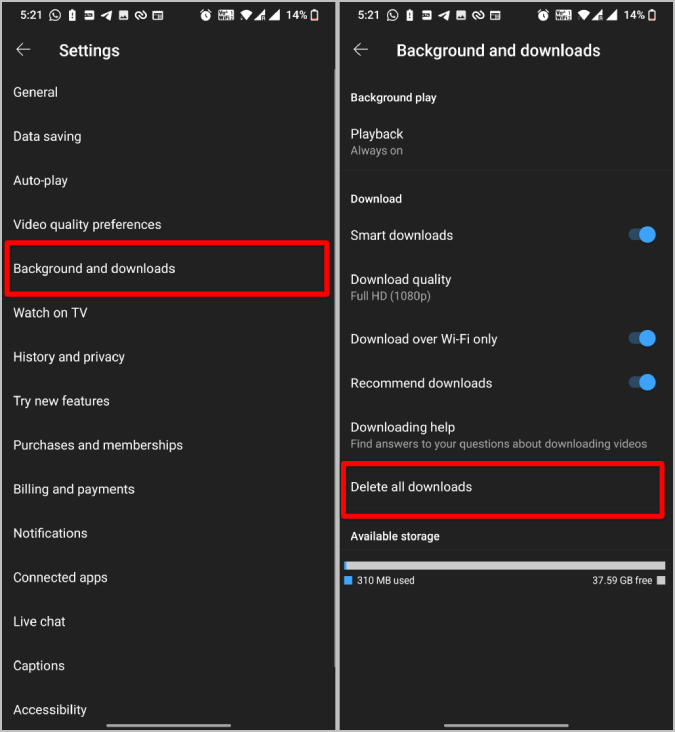This screenshot has width=675, height=732.
Task: Open Background and downloads settings entry
Action: (x=167, y=268)
